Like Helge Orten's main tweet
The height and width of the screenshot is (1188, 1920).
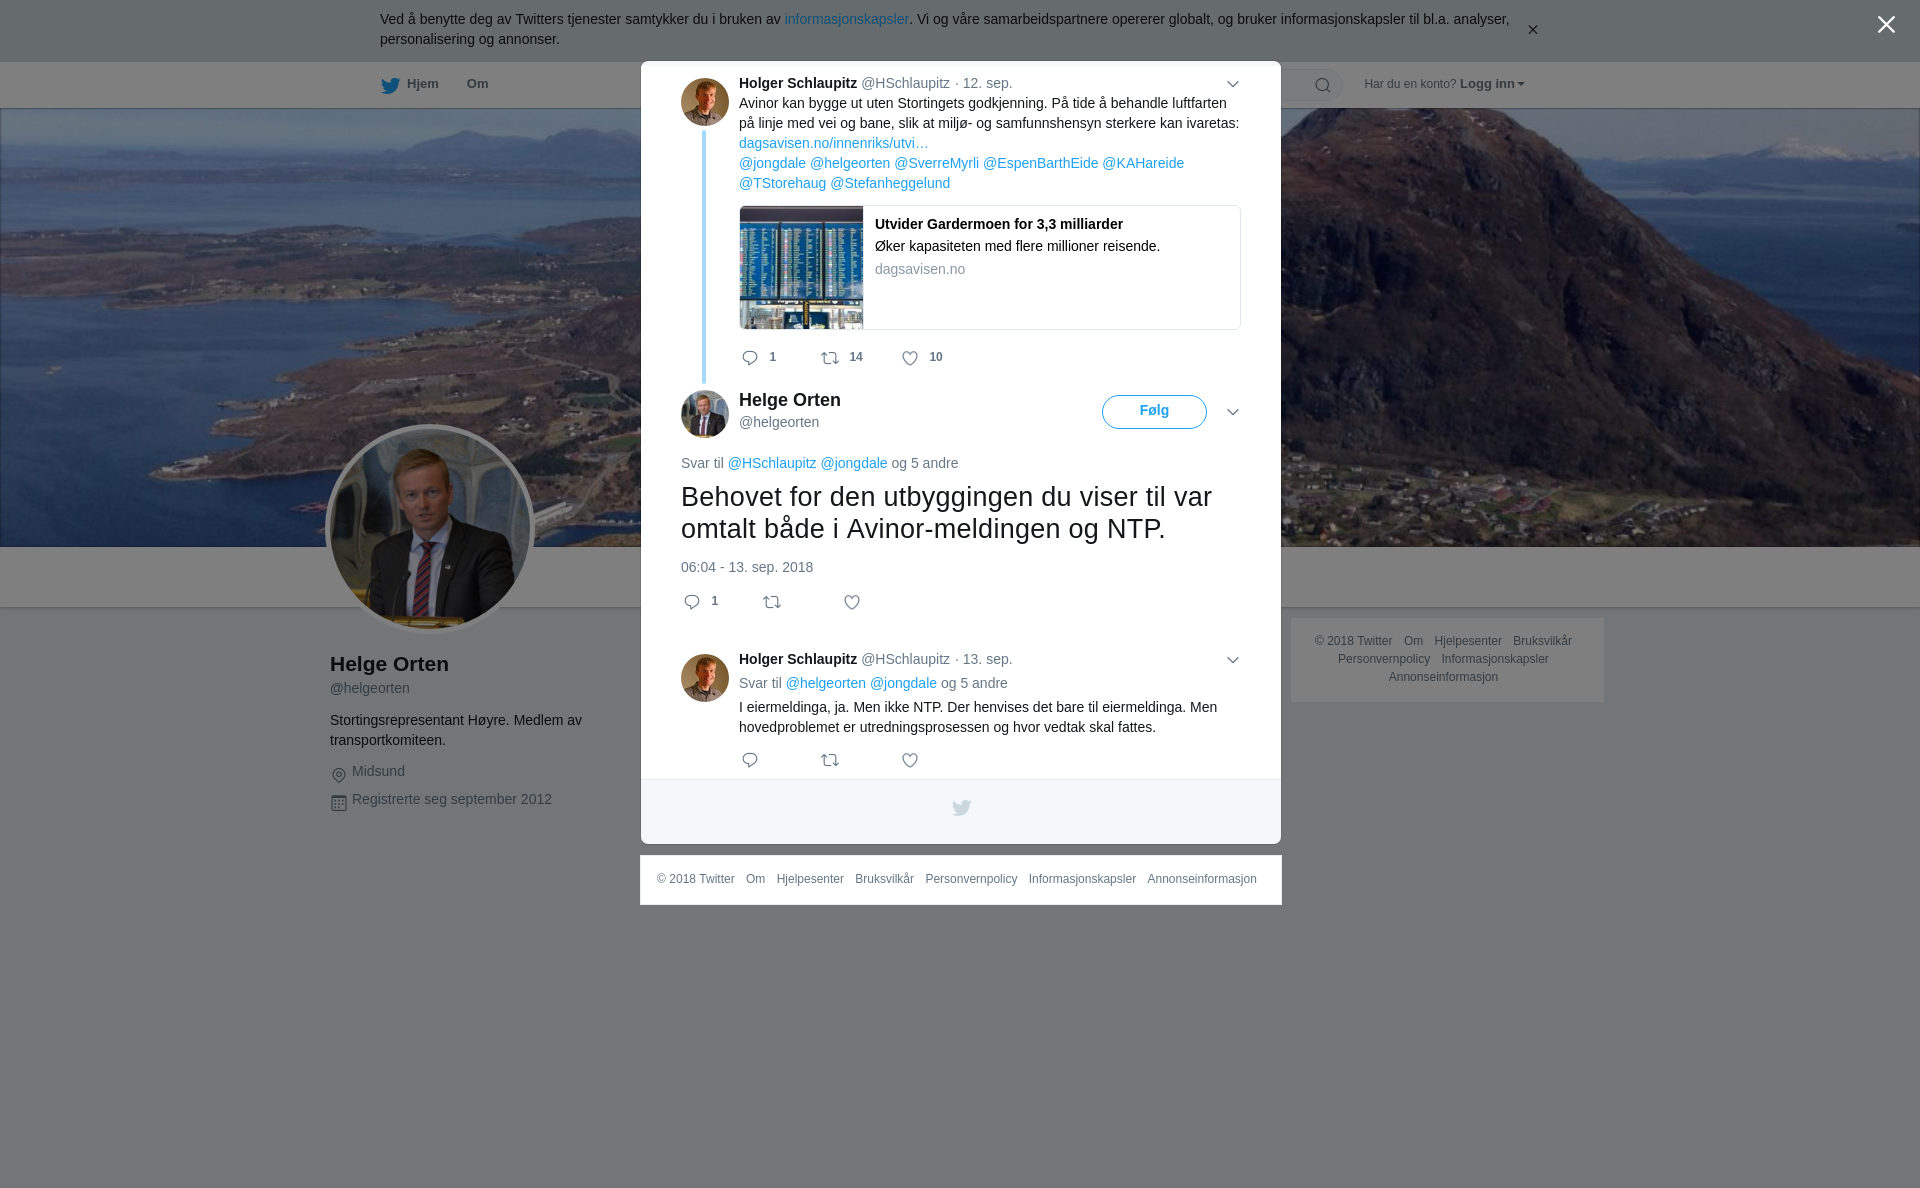pyautogui.click(x=852, y=602)
